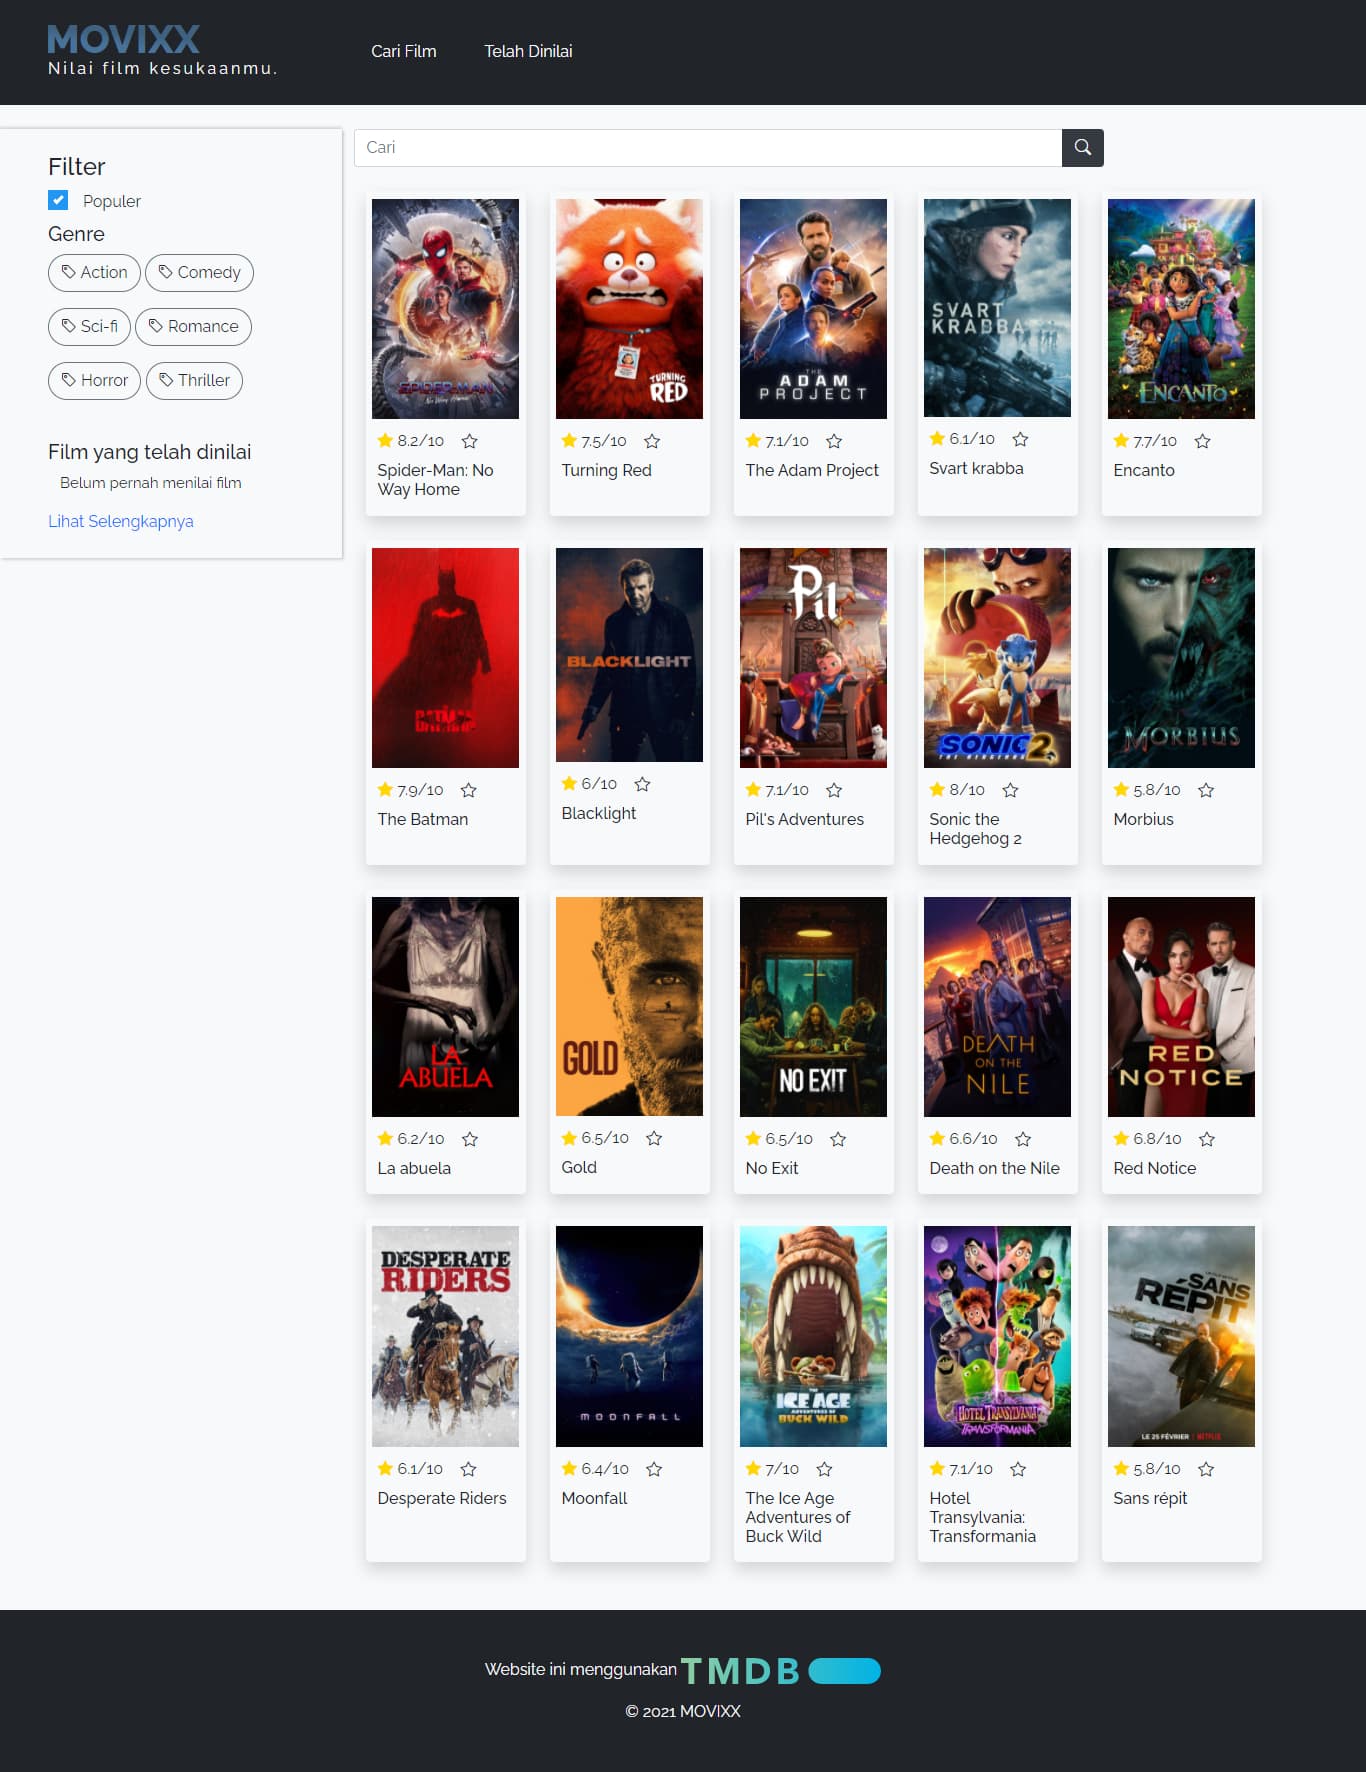The height and width of the screenshot is (1772, 1366).
Task: Open the Desperate Riders poster
Action: tap(445, 1336)
